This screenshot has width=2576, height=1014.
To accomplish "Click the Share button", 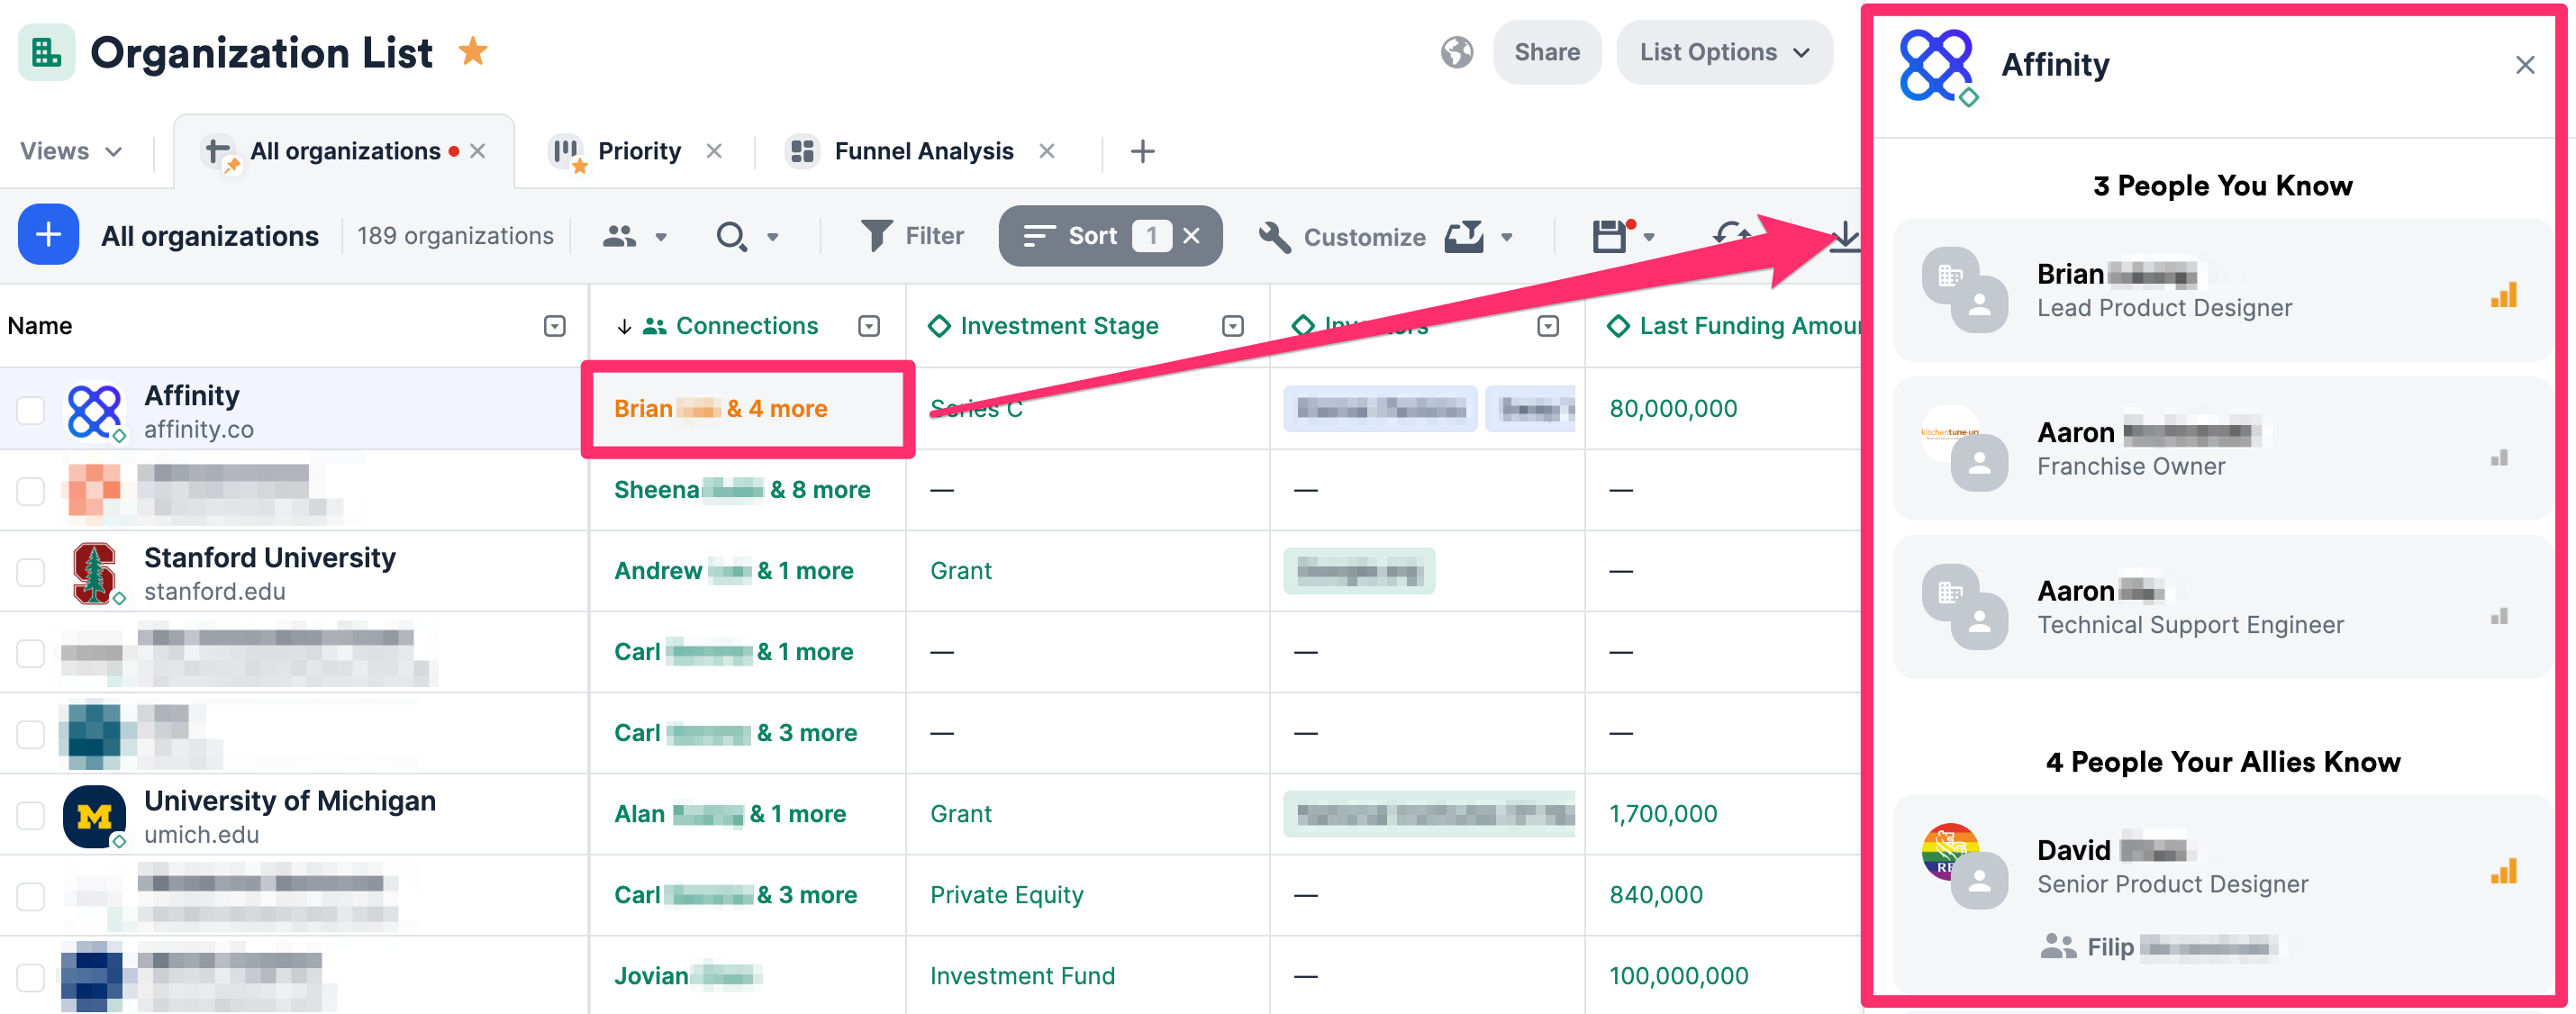I will click(x=1546, y=52).
